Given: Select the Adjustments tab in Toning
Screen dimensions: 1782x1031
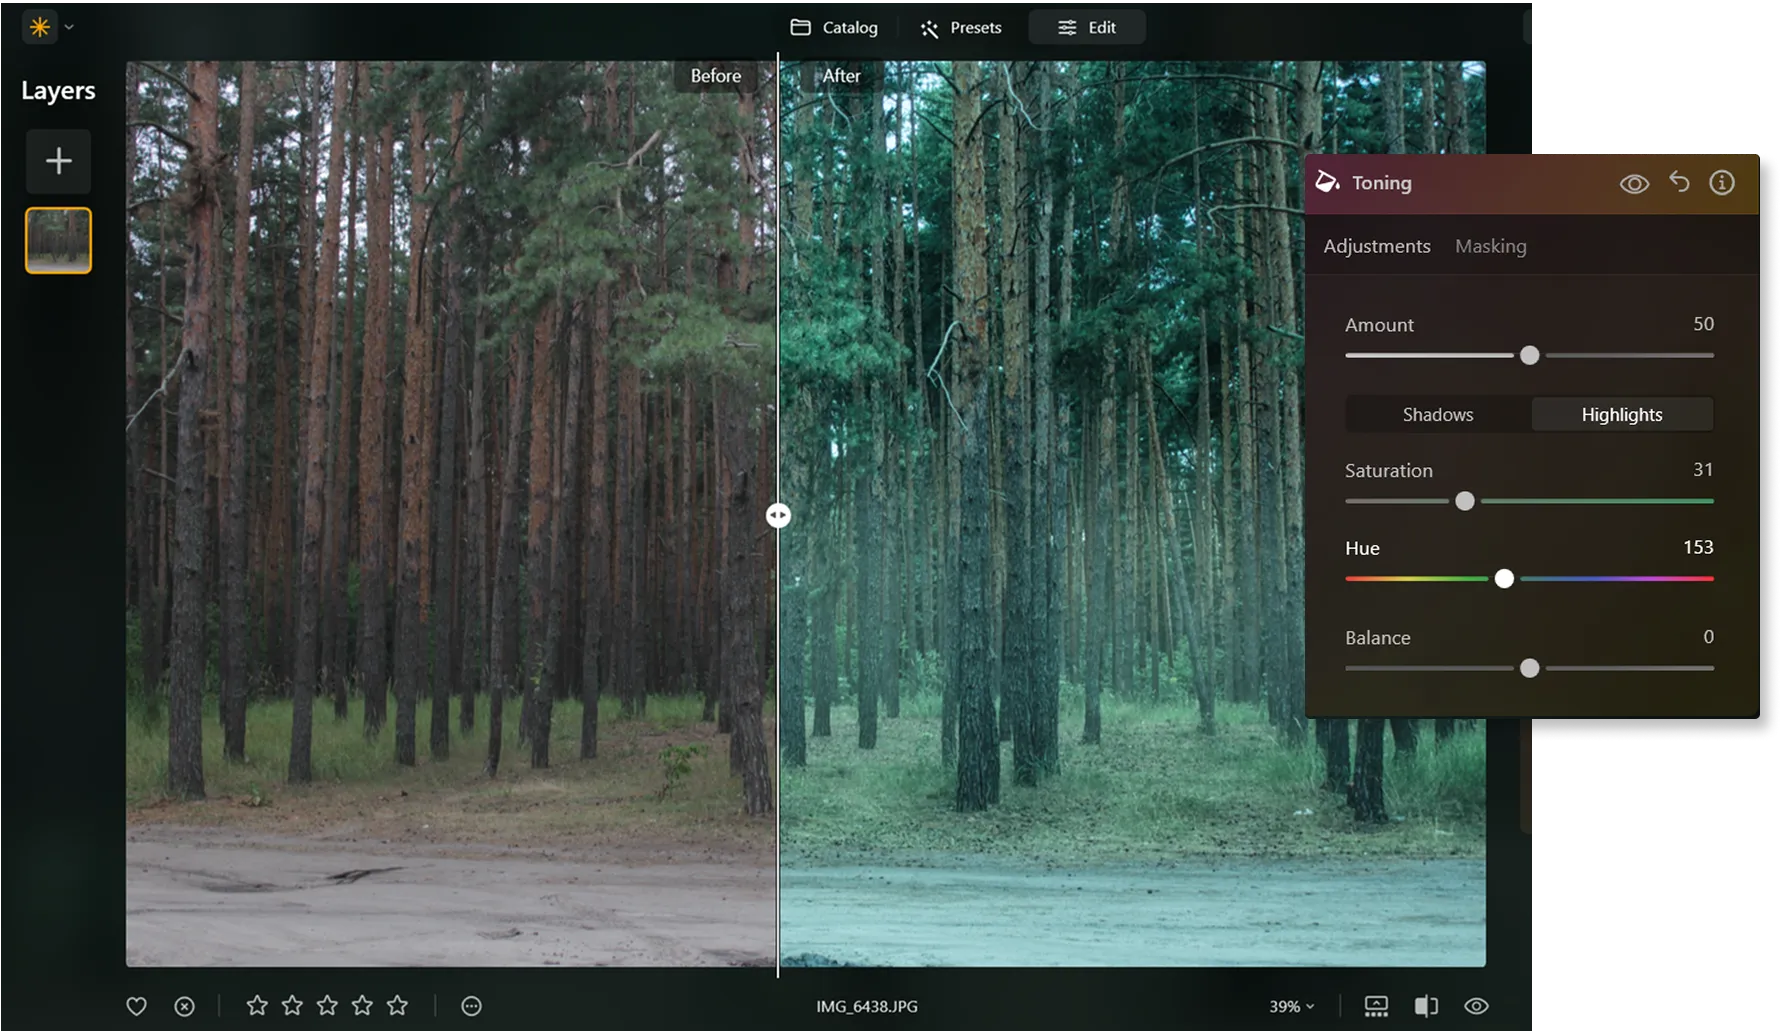Looking at the screenshot, I should (x=1377, y=246).
